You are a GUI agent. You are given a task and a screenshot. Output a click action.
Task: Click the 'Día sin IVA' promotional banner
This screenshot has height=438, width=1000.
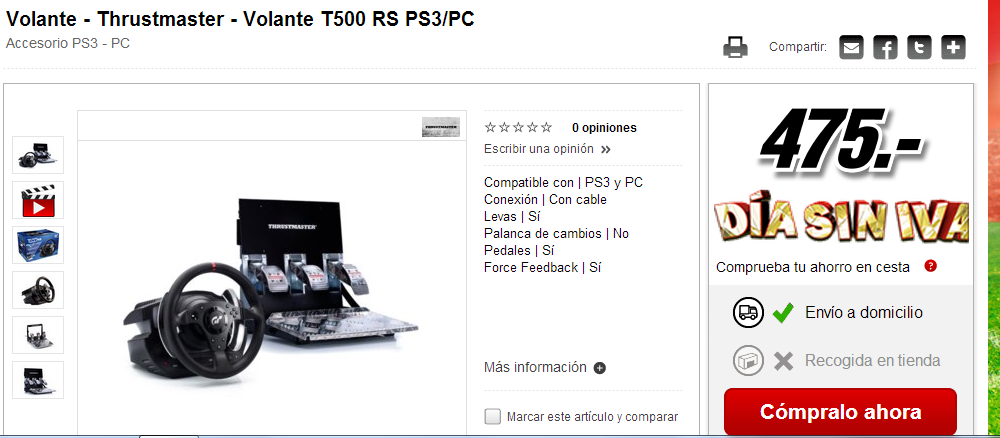tap(842, 221)
